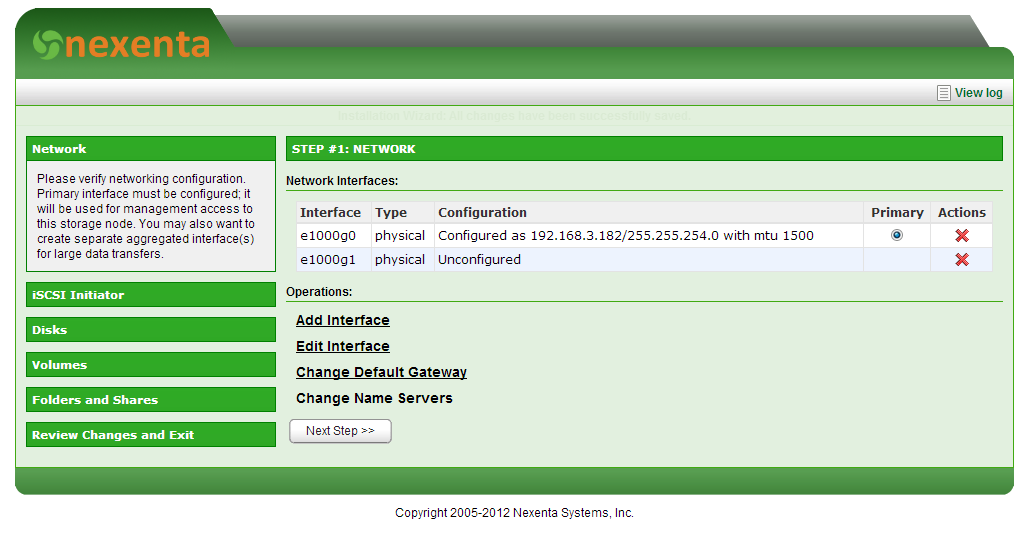
Task: Click the physical type cell for e1000g0
Action: (x=402, y=236)
